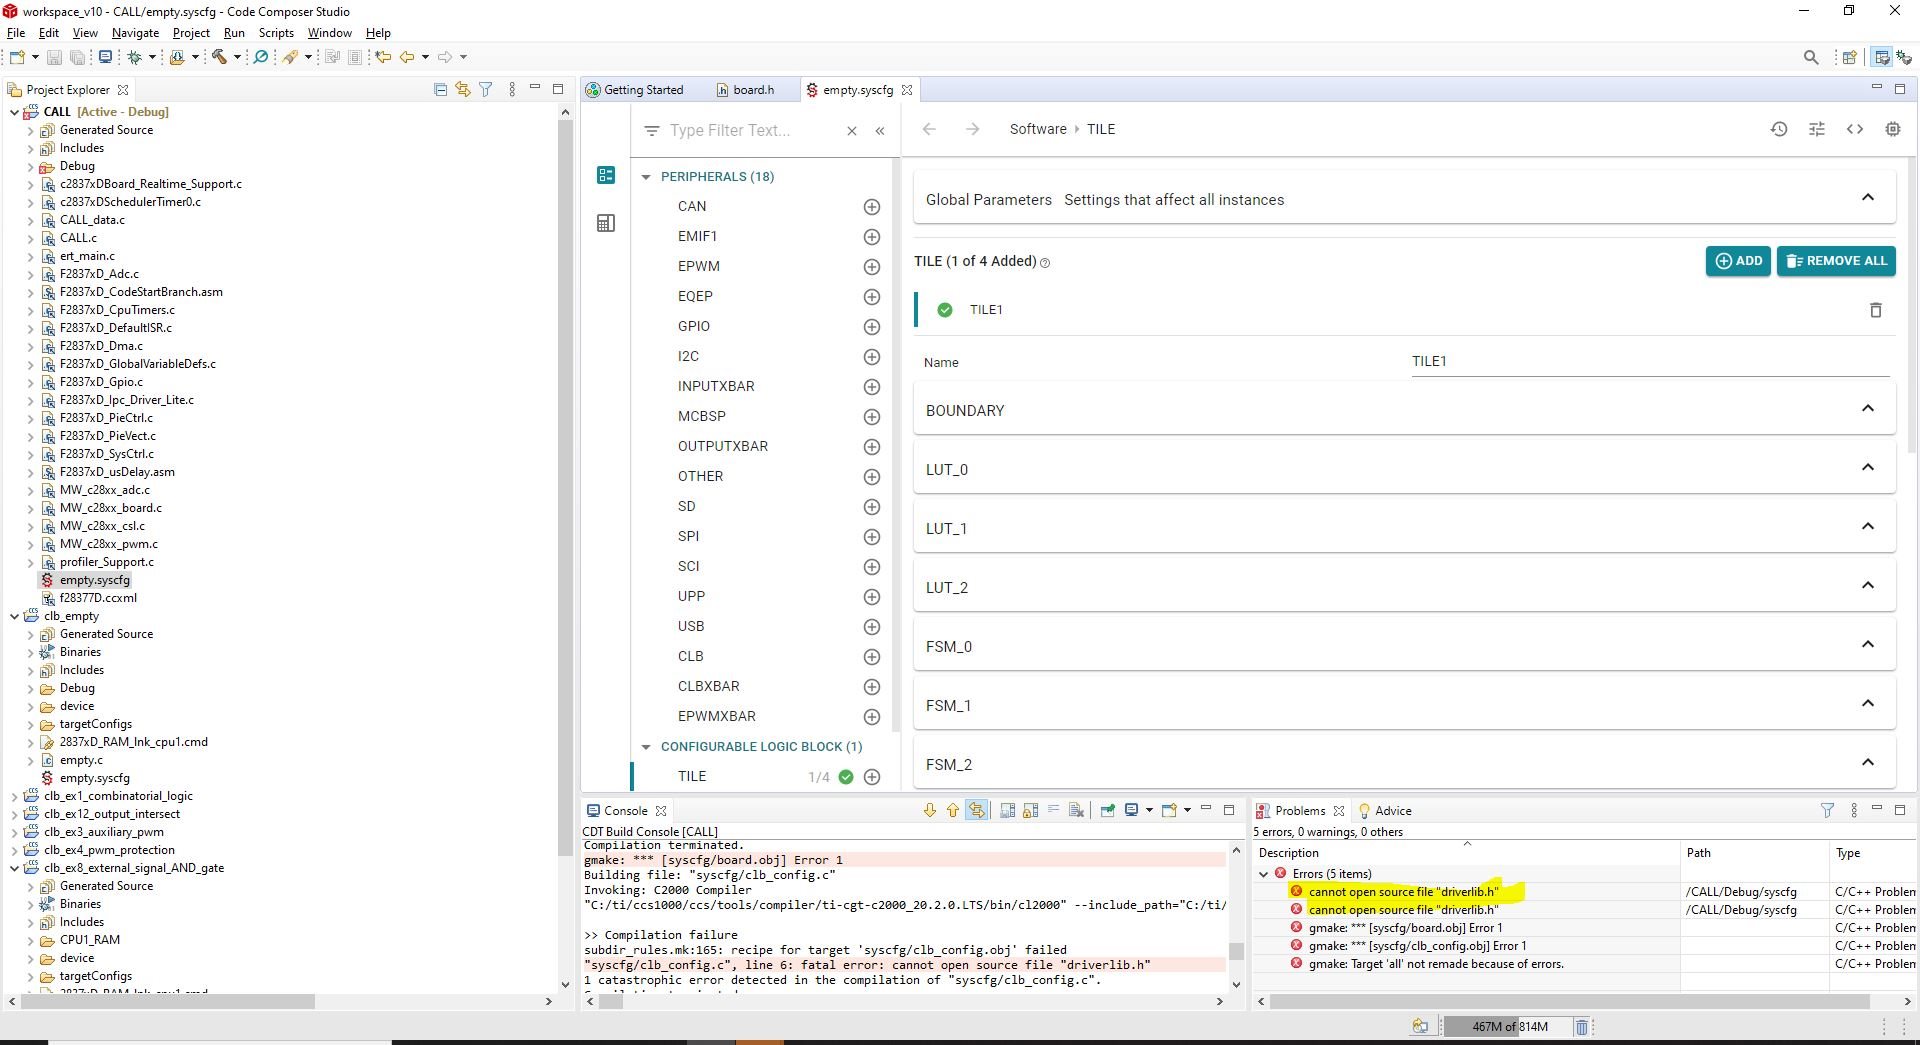Select the TILE1 instance row
The image size is (1920, 1045).
(x=1404, y=310)
